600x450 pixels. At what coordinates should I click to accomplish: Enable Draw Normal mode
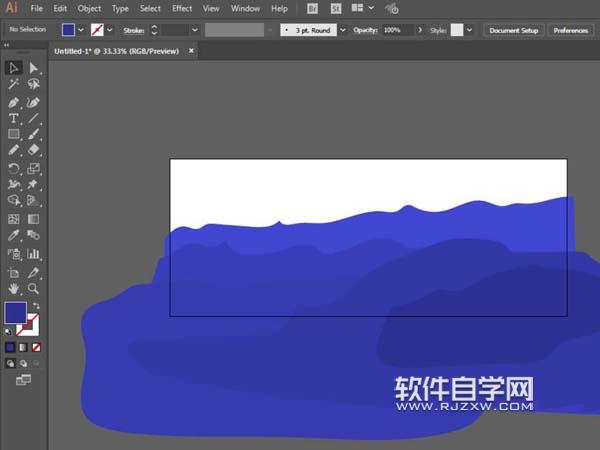tap(10, 363)
